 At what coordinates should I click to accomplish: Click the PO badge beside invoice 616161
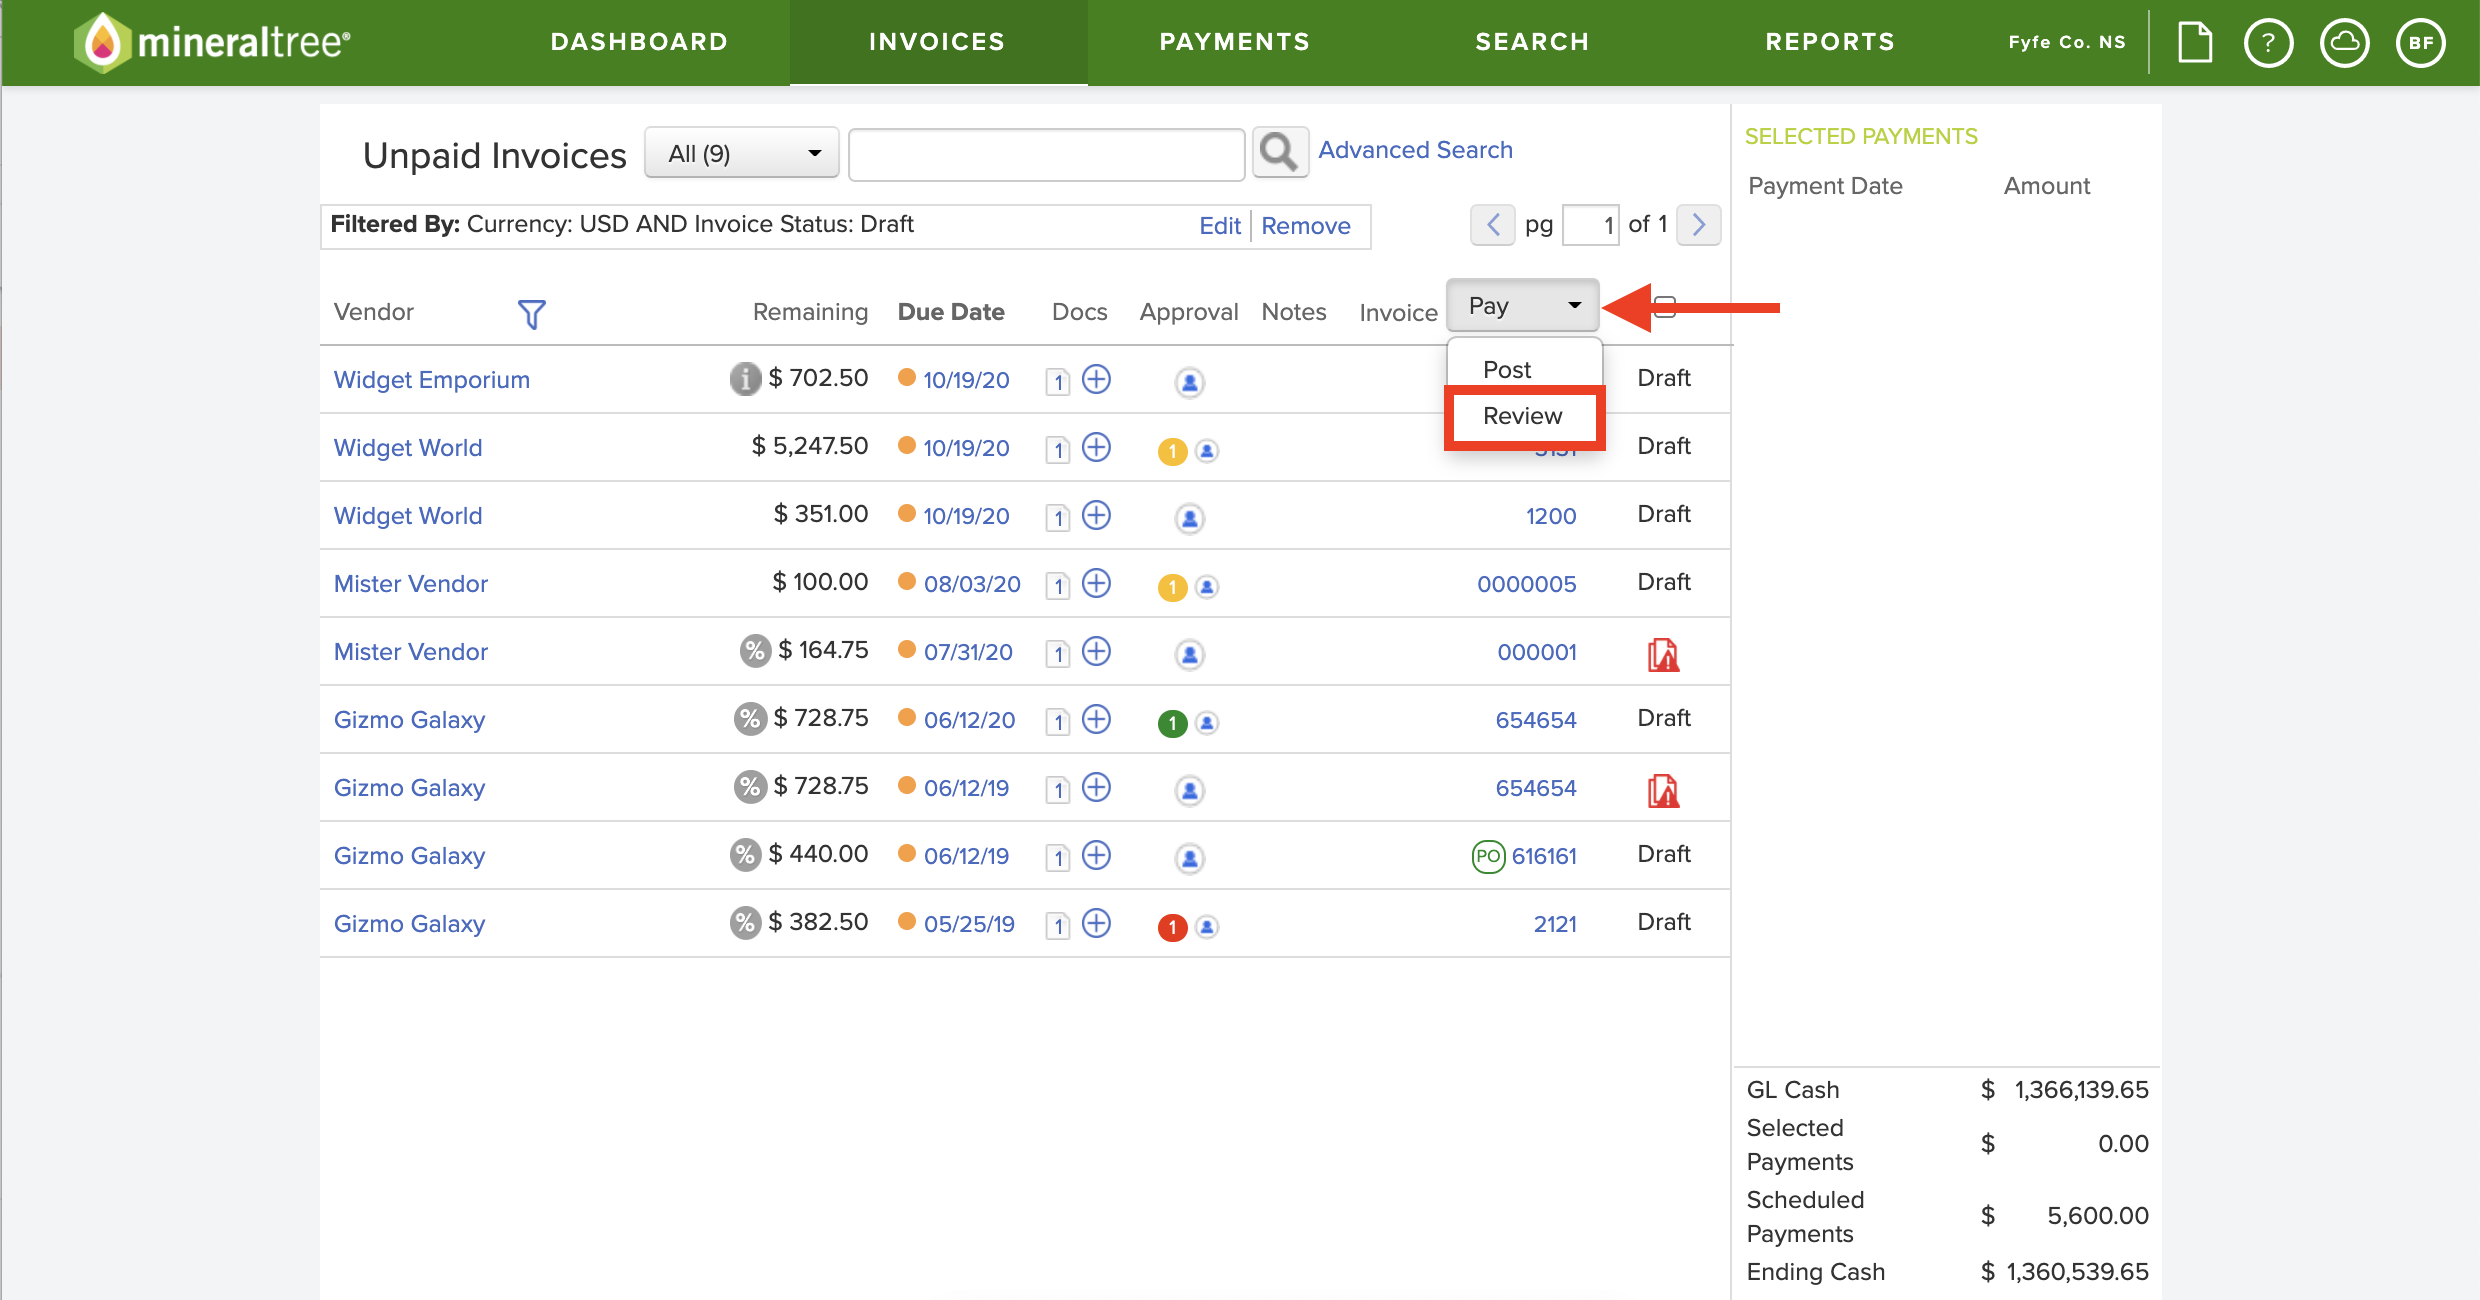coord(1488,856)
